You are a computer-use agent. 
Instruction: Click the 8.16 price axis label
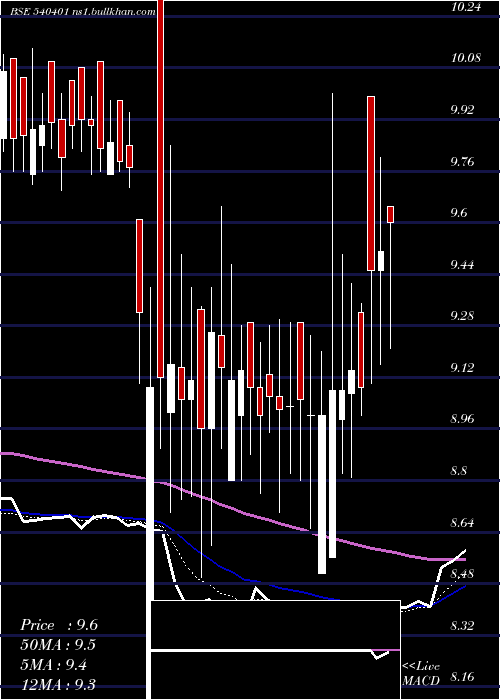[462, 677]
